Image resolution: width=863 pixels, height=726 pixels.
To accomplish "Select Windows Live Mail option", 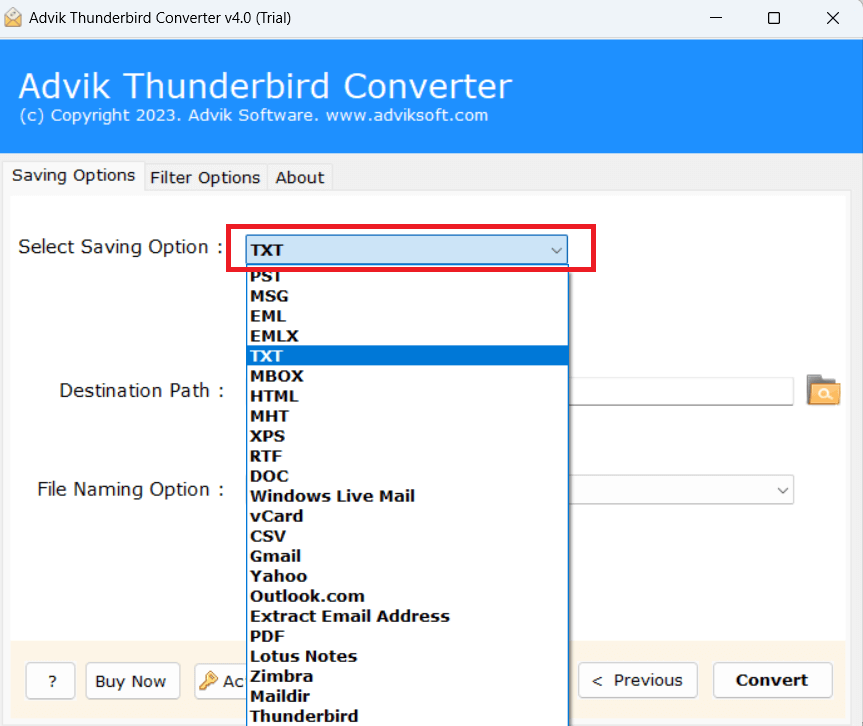I will (407, 496).
